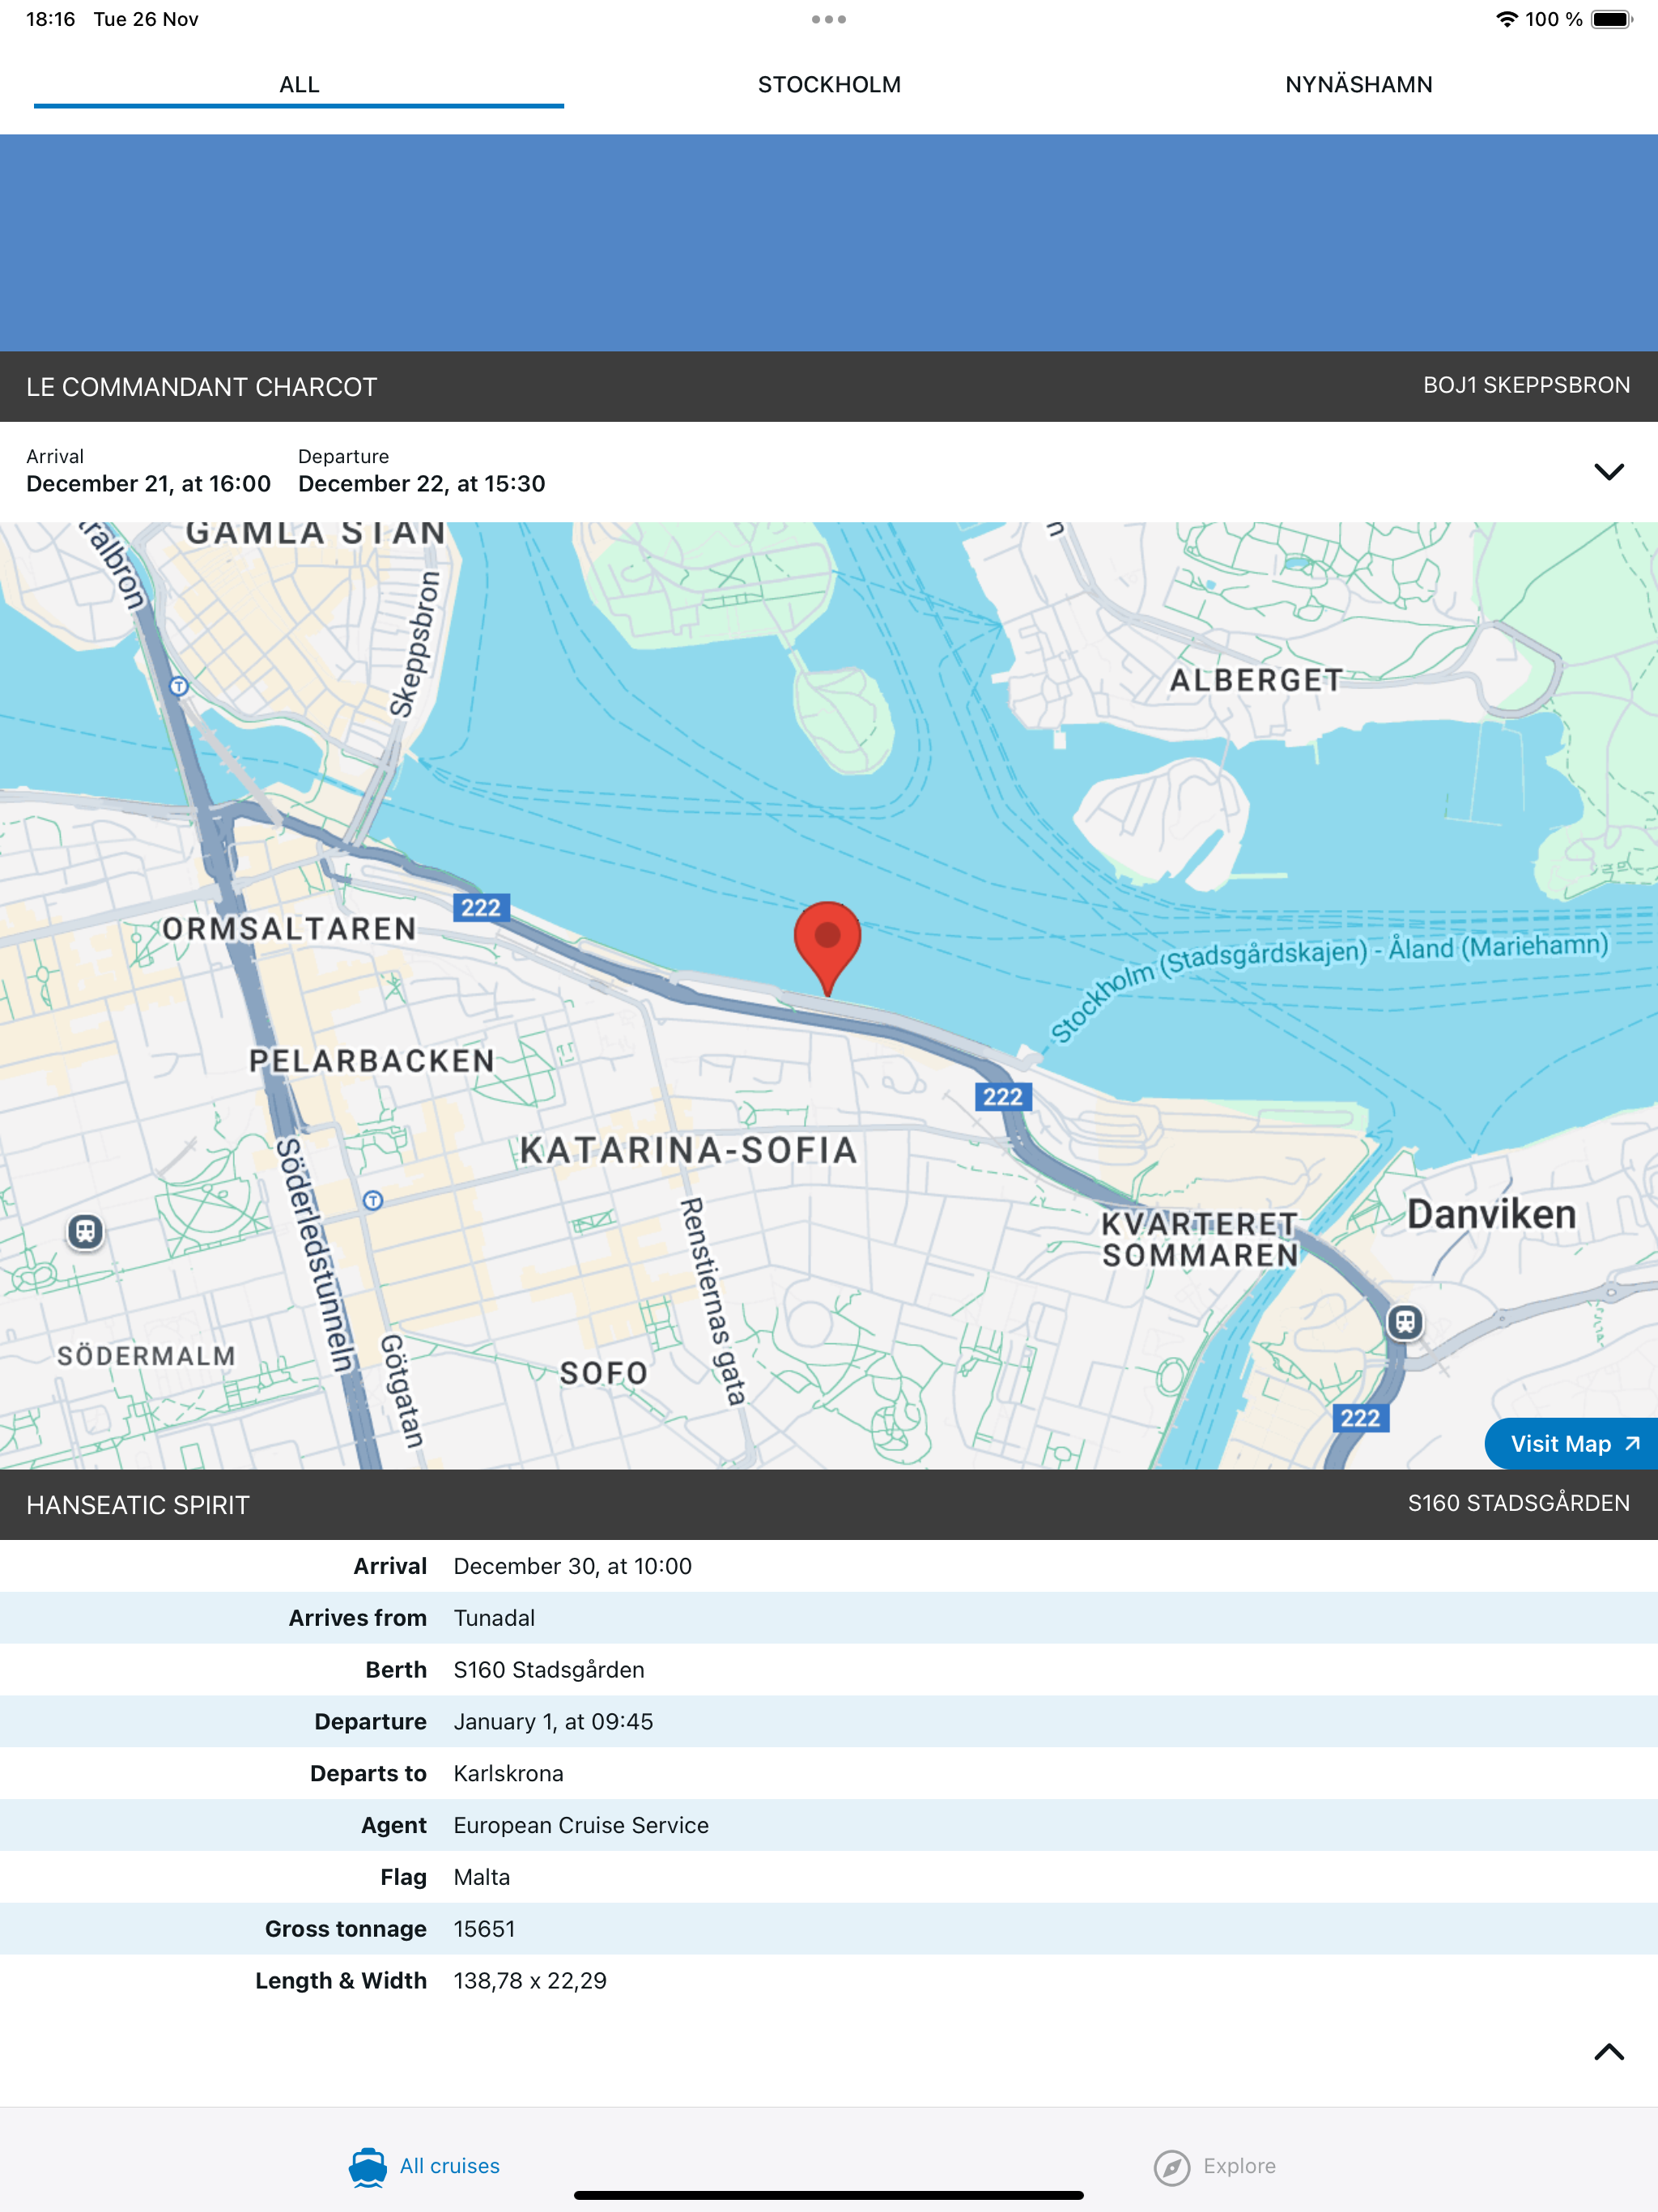Expand Le Commandant Charcot cruise details

[x=1608, y=471]
